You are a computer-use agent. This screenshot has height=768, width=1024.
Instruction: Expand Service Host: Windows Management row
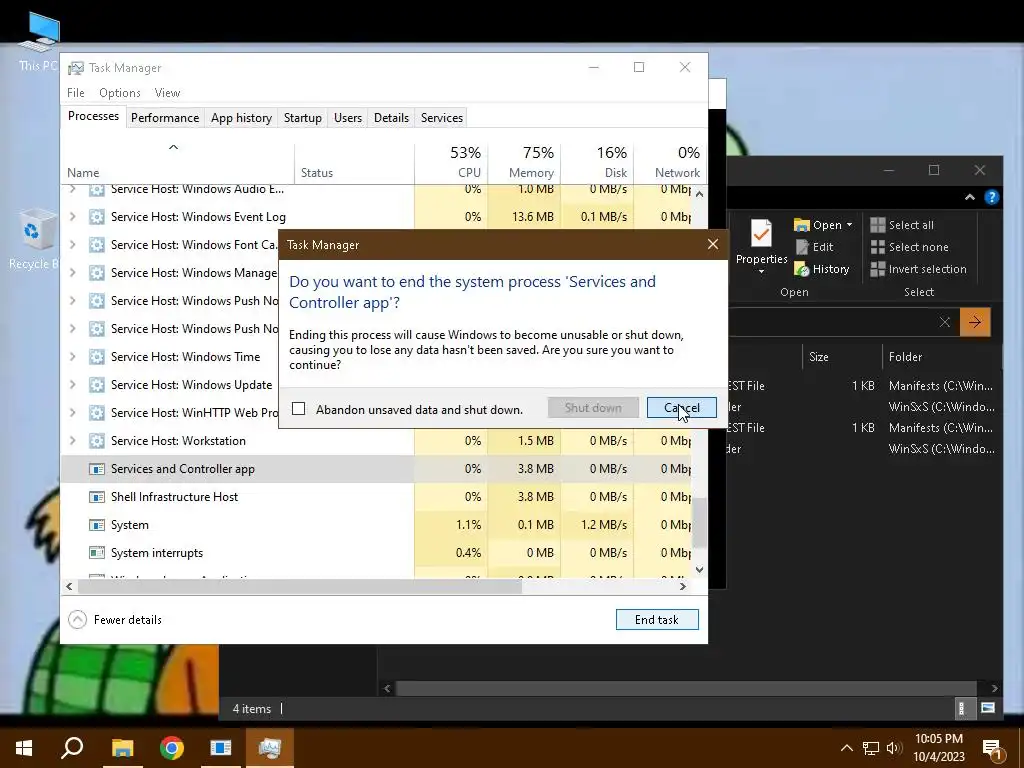coord(72,272)
